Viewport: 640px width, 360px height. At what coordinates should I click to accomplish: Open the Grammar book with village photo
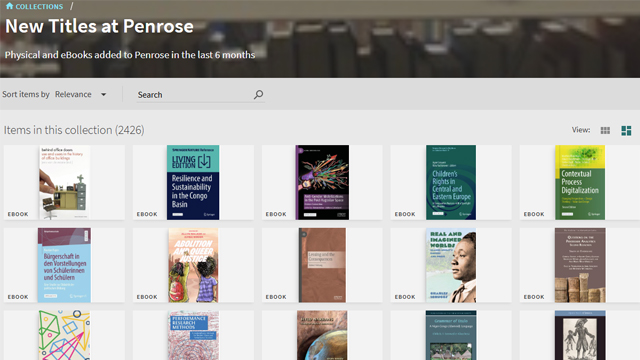(451, 336)
